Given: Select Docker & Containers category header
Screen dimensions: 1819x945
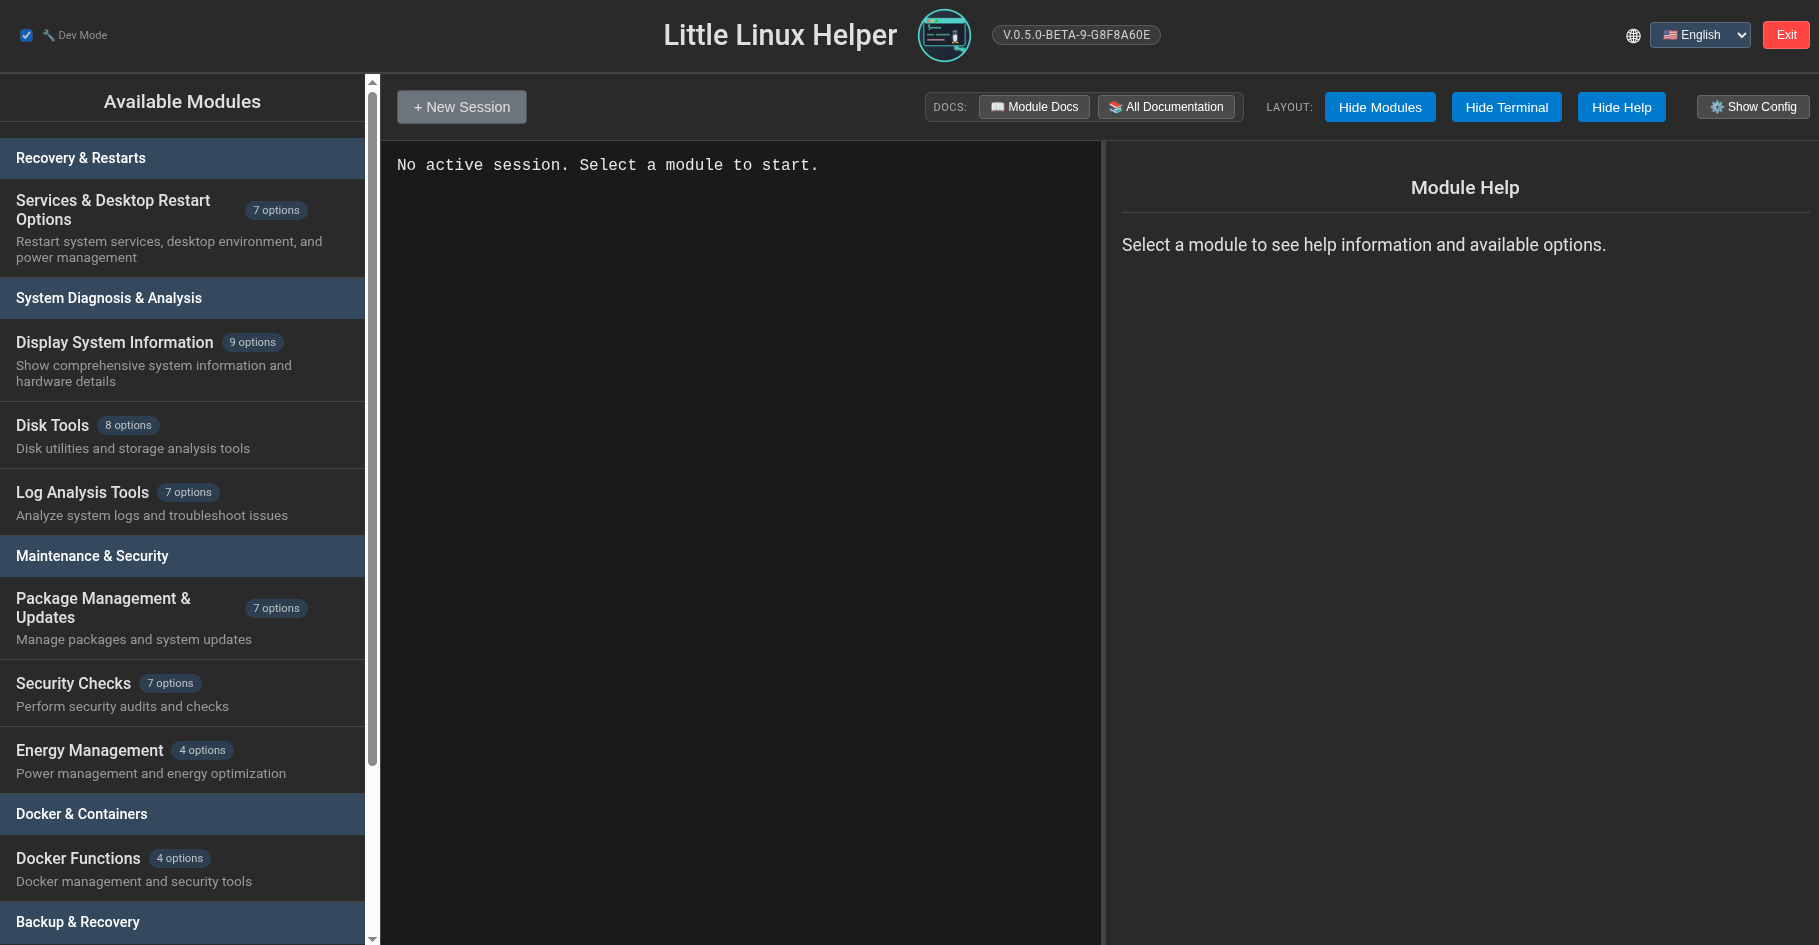Looking at the screenshot, I should [x=182, y=814].
